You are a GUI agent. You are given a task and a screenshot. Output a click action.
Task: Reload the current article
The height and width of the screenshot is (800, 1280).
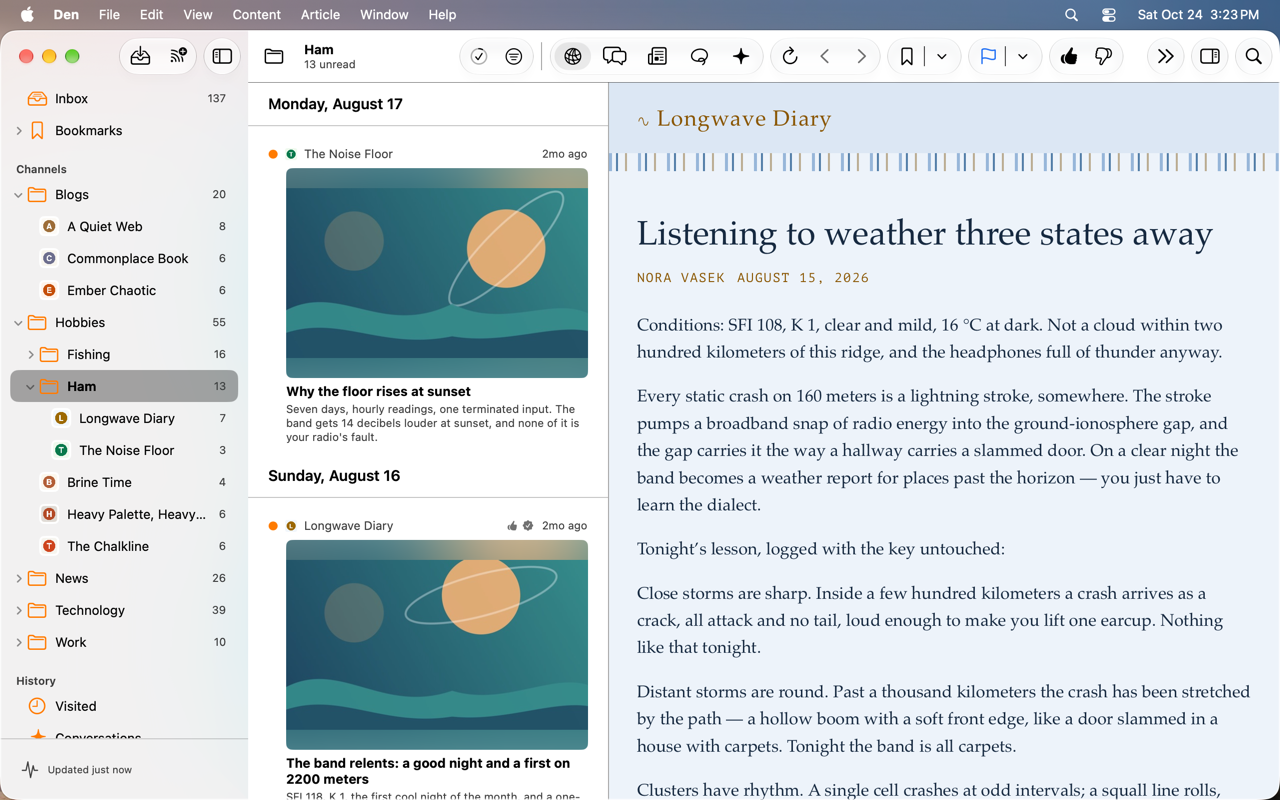coord(790,57)
